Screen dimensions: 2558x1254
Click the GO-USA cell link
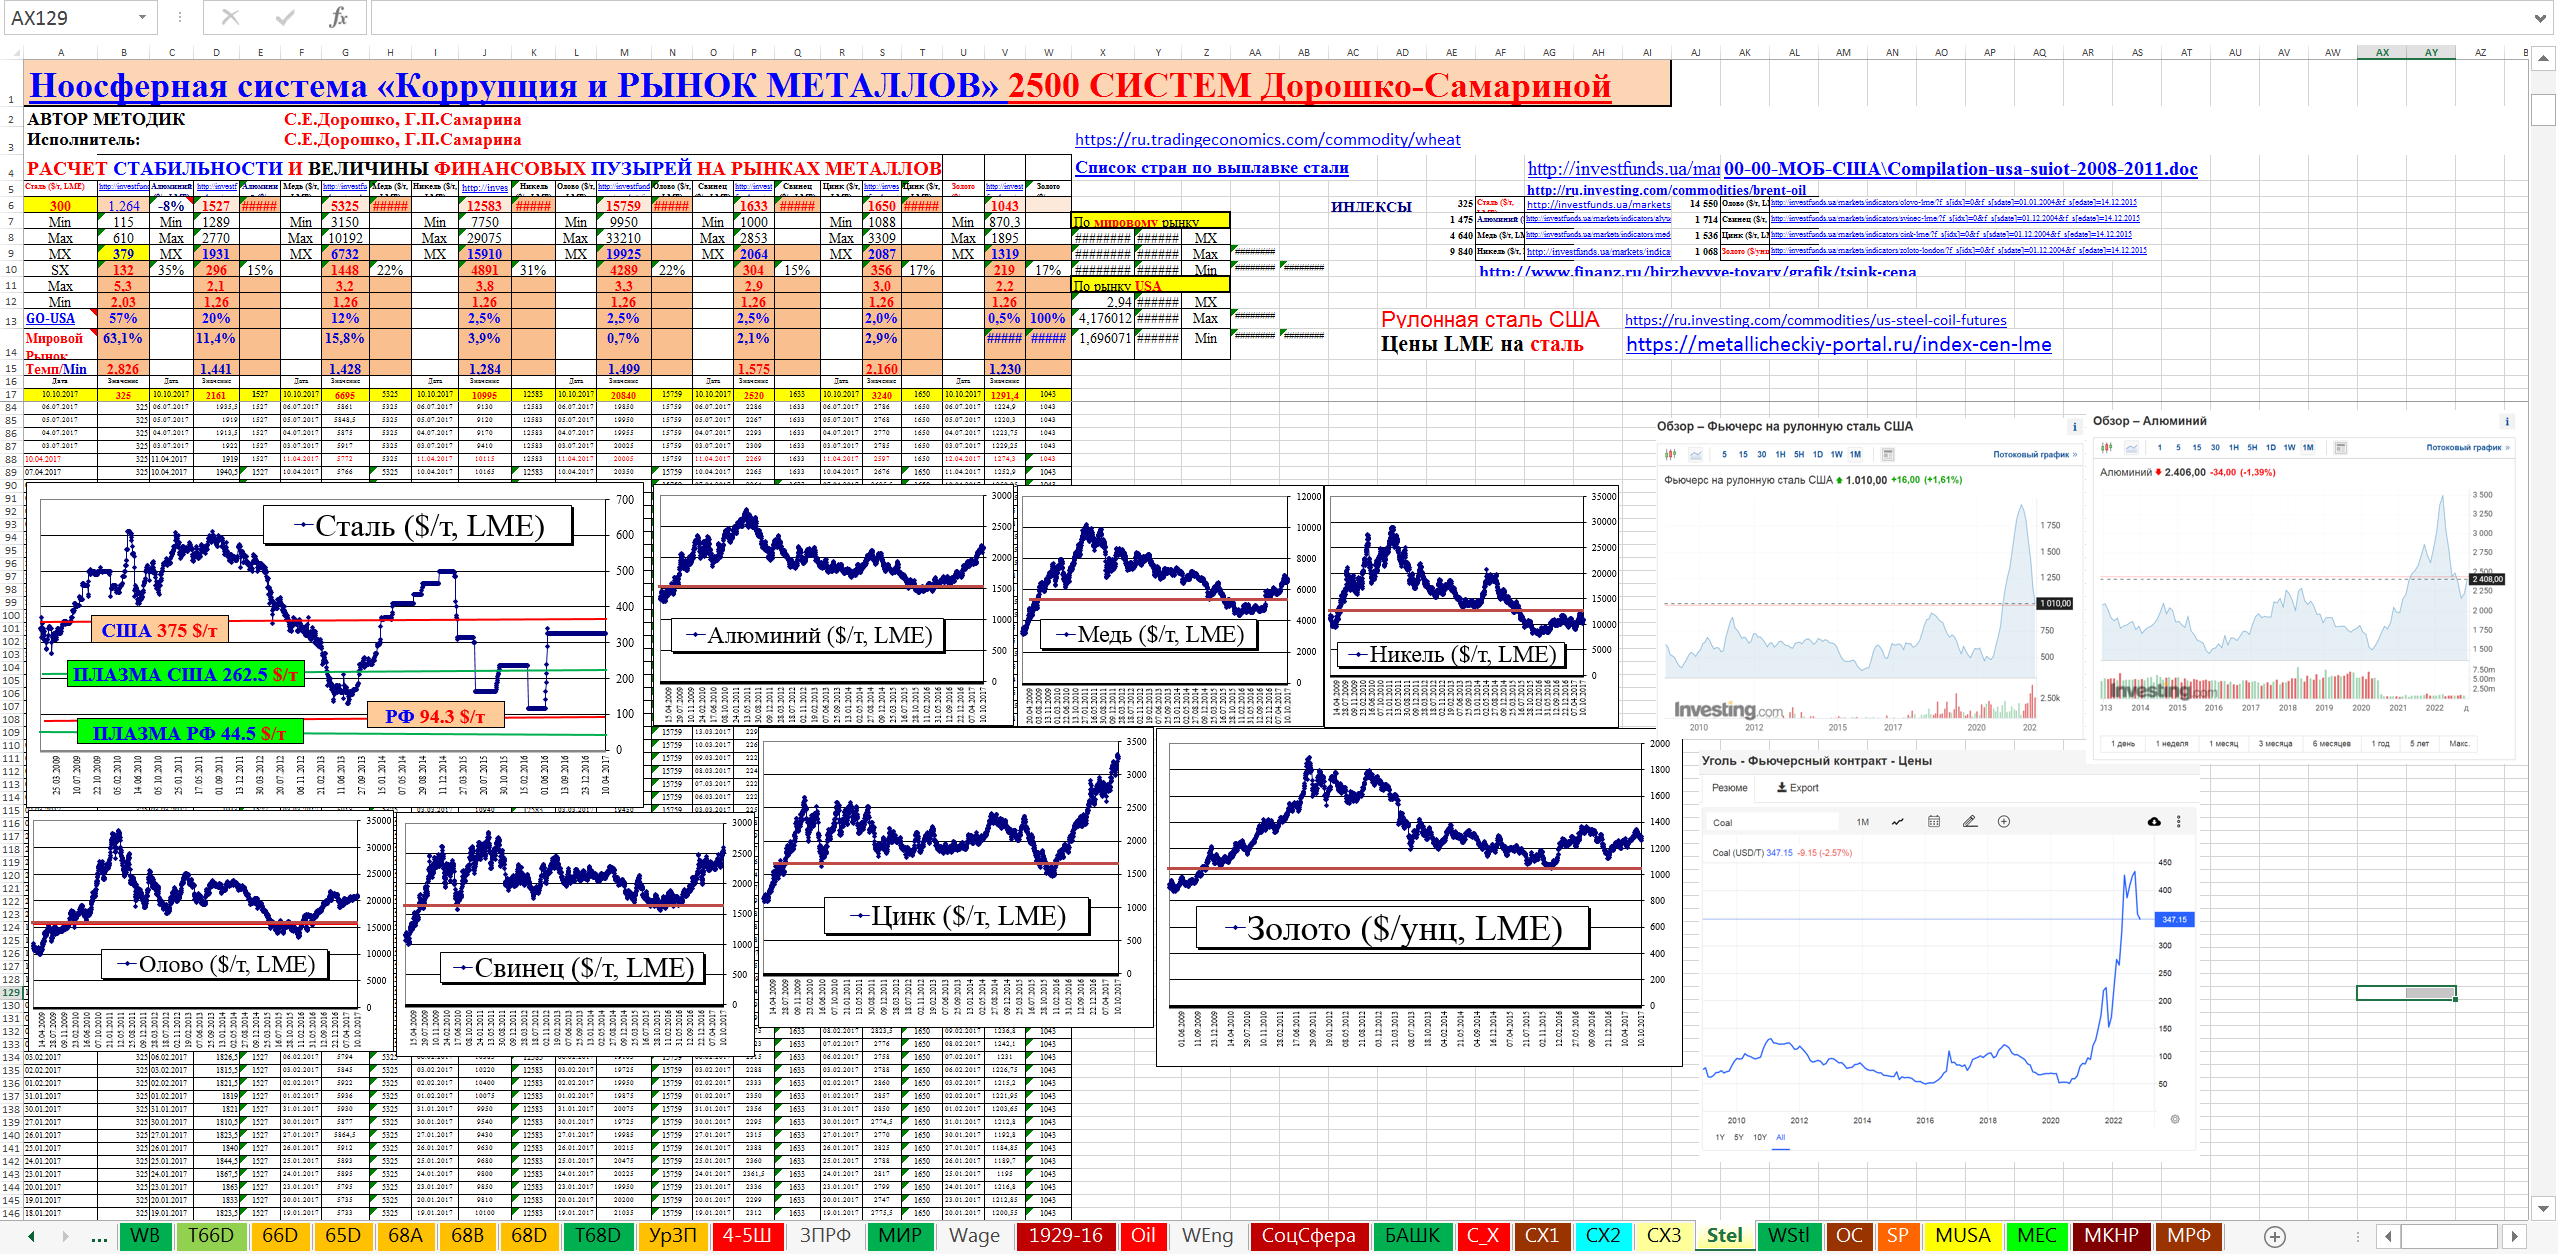(x=50, y=318)
